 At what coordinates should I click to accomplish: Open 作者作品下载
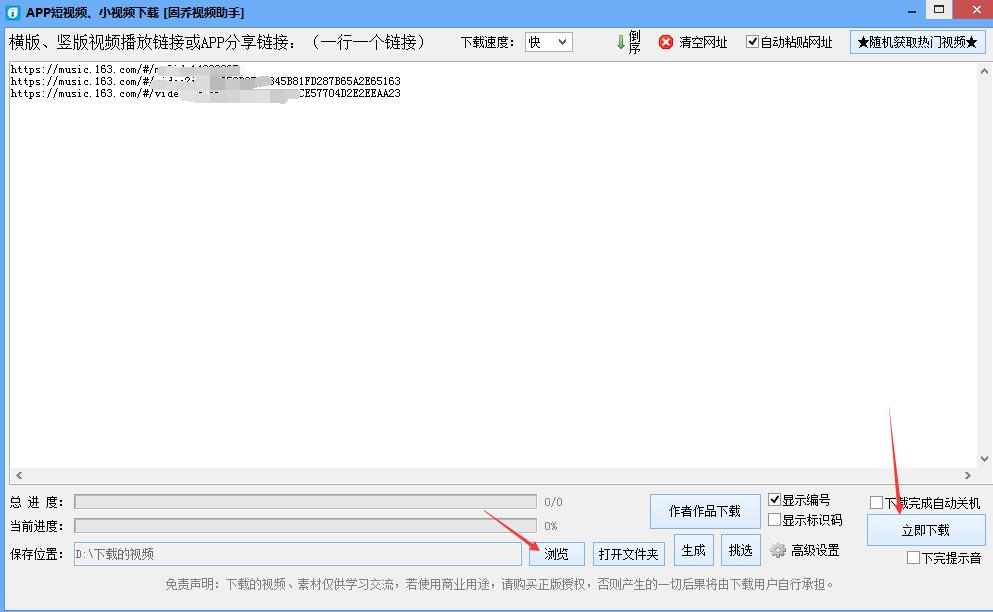coord(705,511)
